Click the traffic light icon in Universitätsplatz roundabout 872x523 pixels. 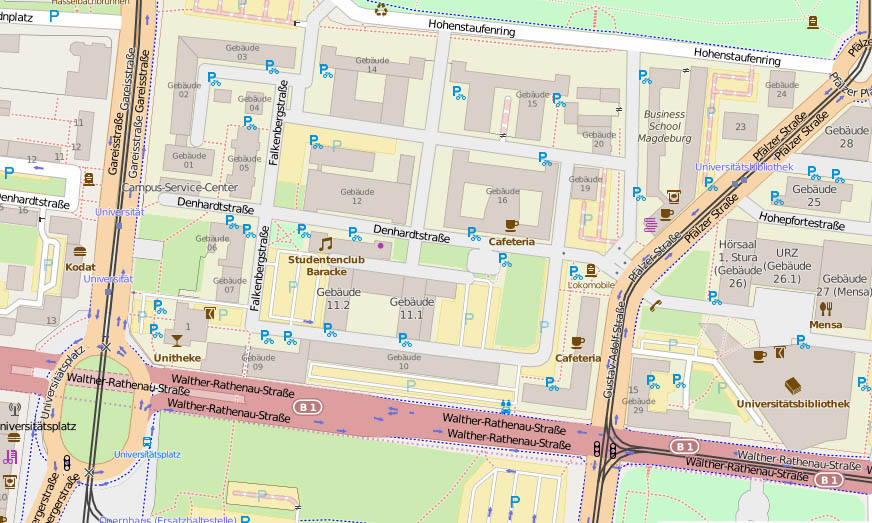click(67, 463)
